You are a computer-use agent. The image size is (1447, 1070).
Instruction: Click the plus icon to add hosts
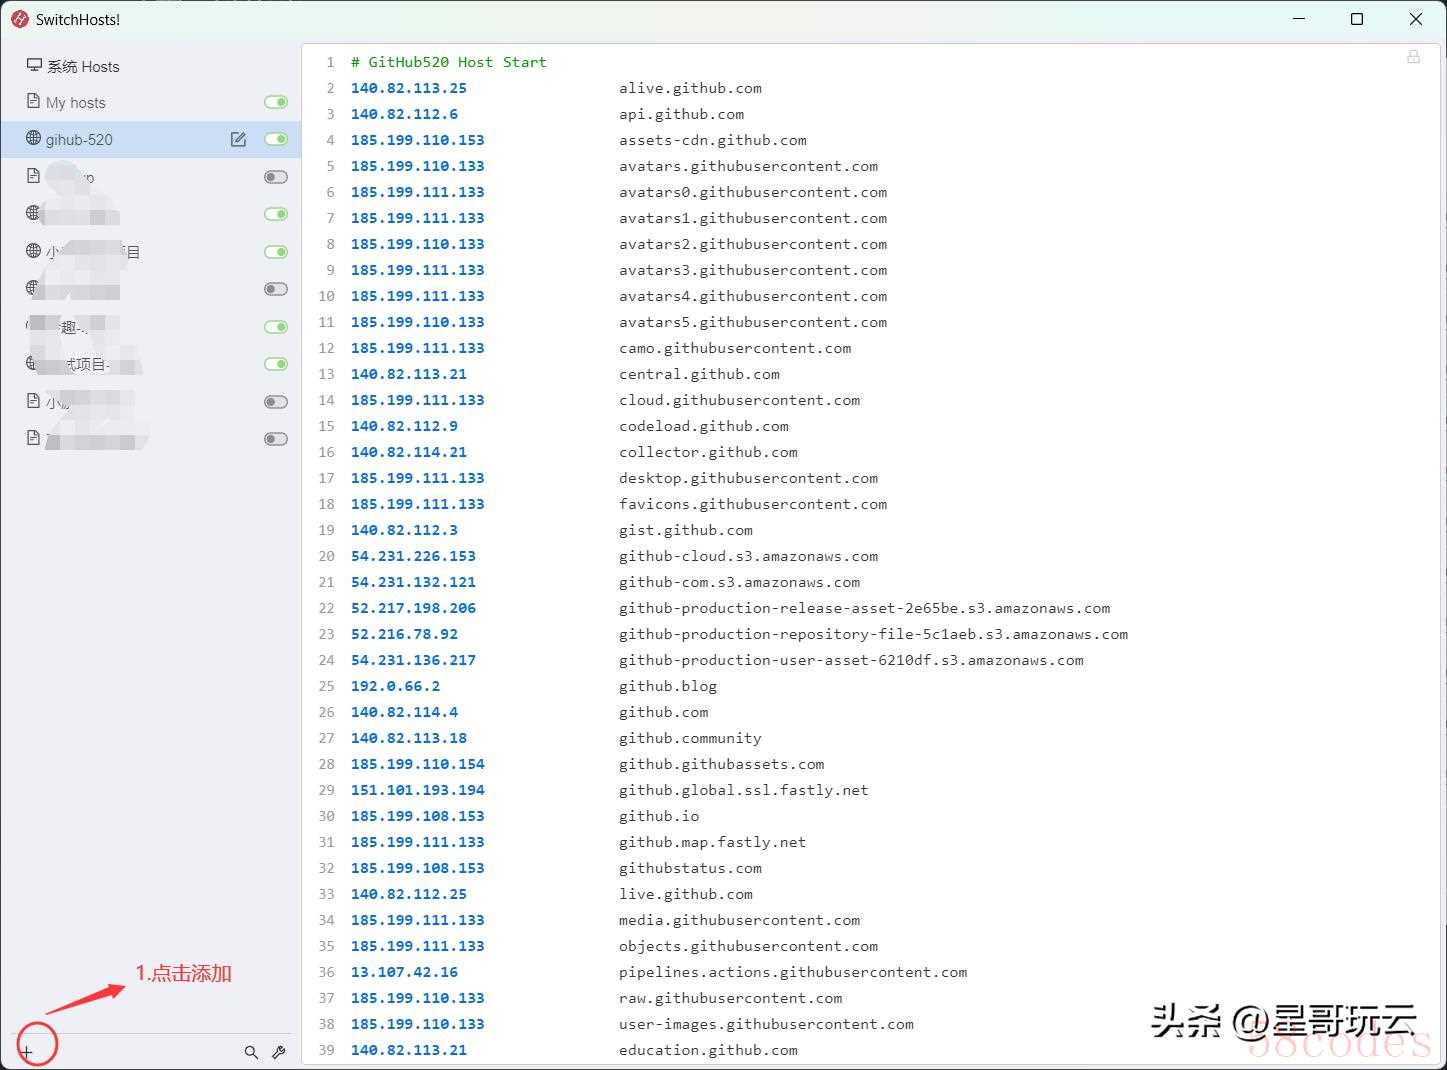(x=28, y=1051)
